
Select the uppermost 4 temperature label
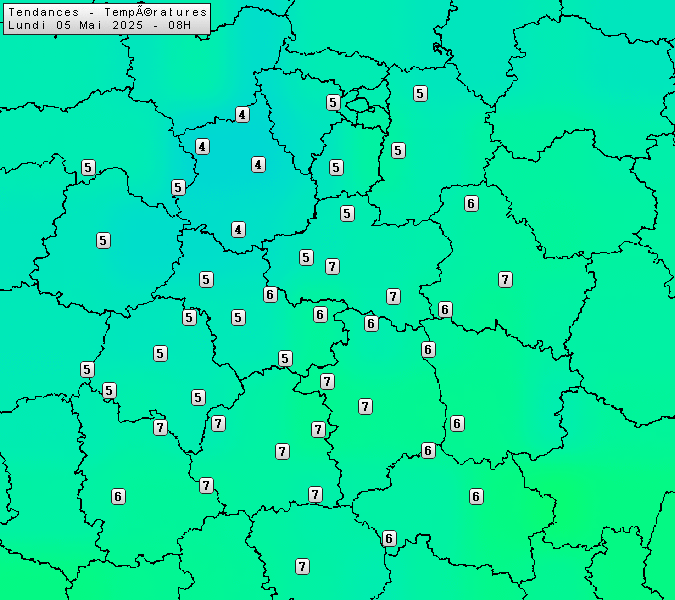pos(242,114)
